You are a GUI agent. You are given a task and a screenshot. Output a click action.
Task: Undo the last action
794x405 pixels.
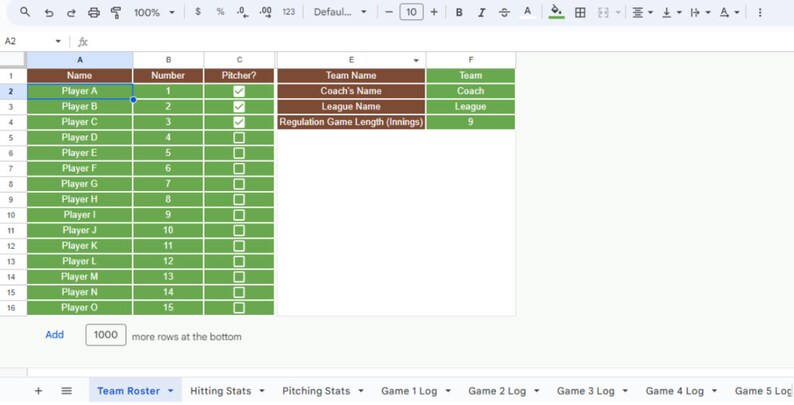pyautogui.click(x=49, y=13)
